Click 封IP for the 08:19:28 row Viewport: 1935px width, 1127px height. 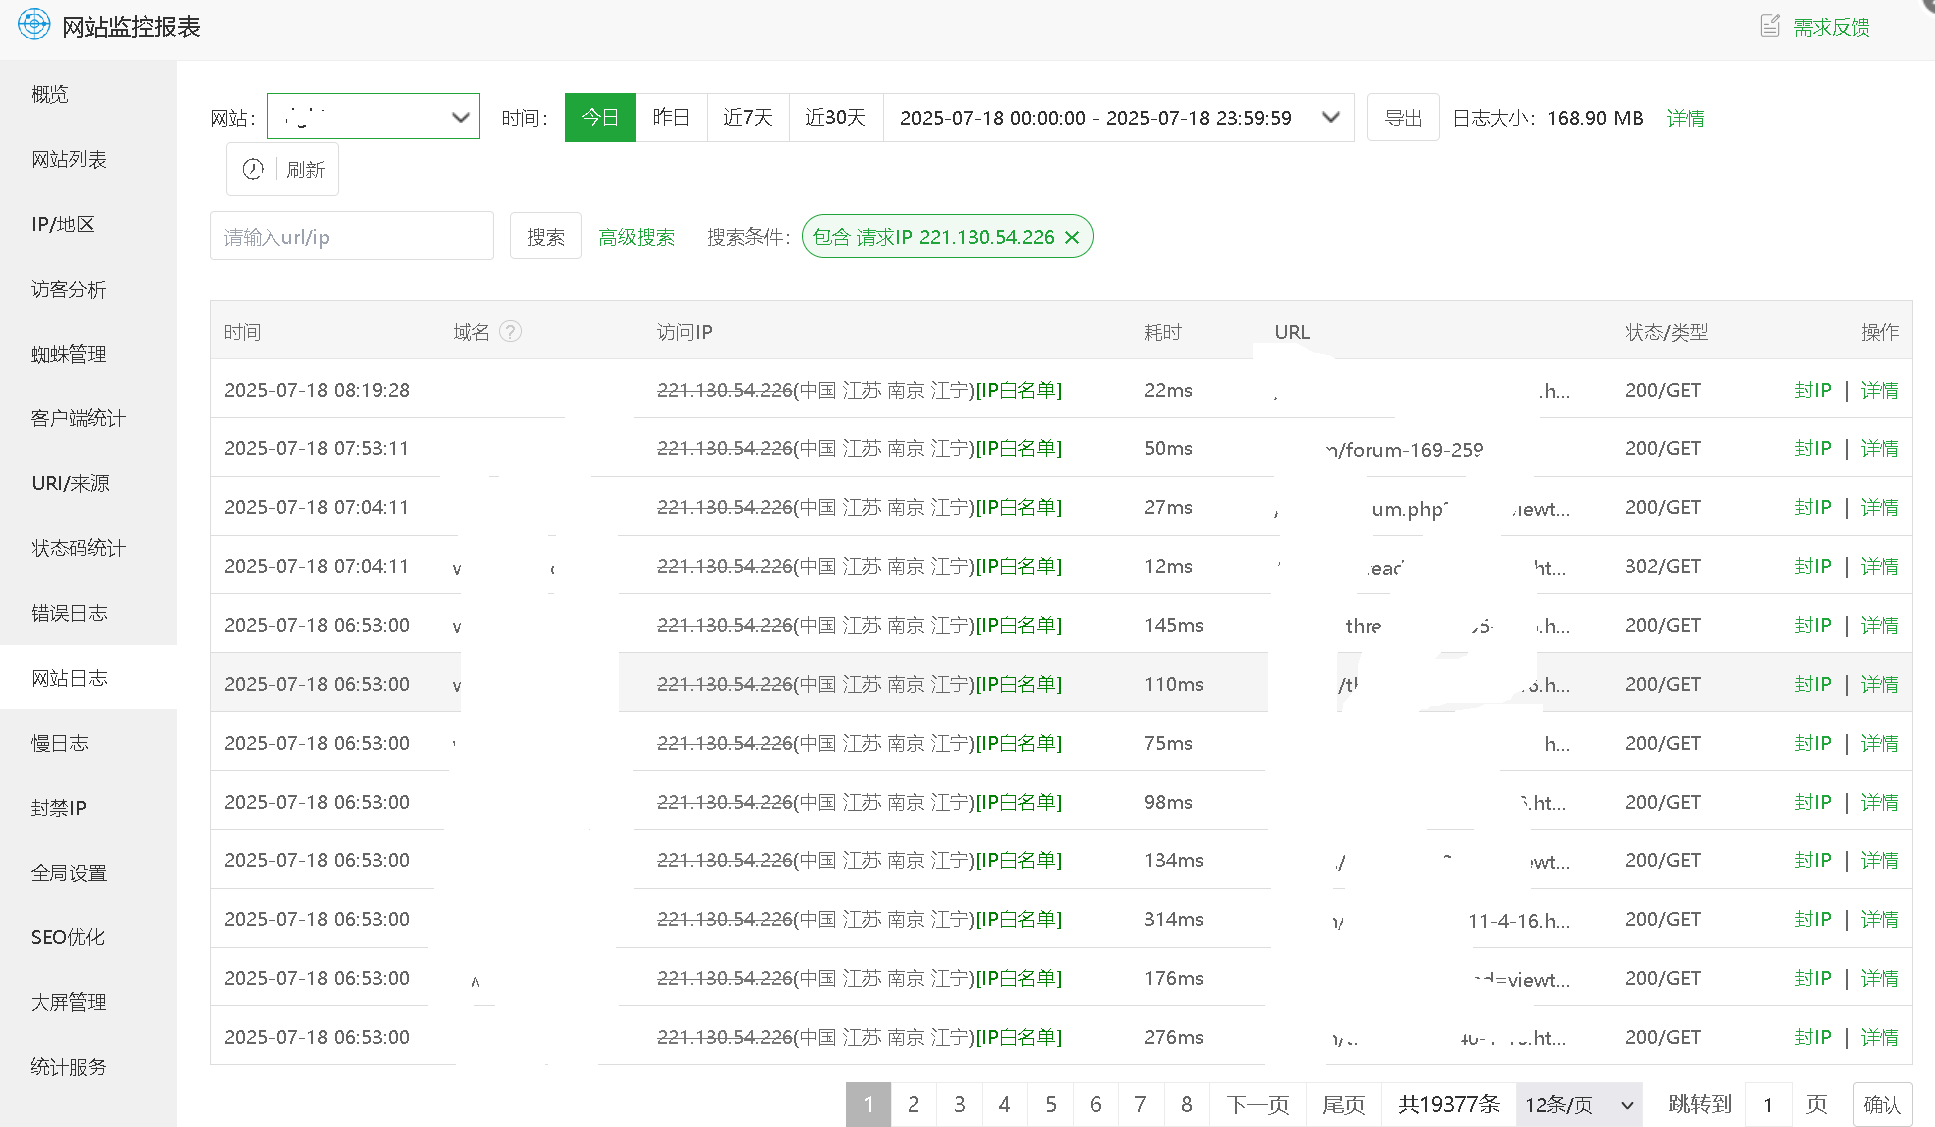pos(1812,390)
